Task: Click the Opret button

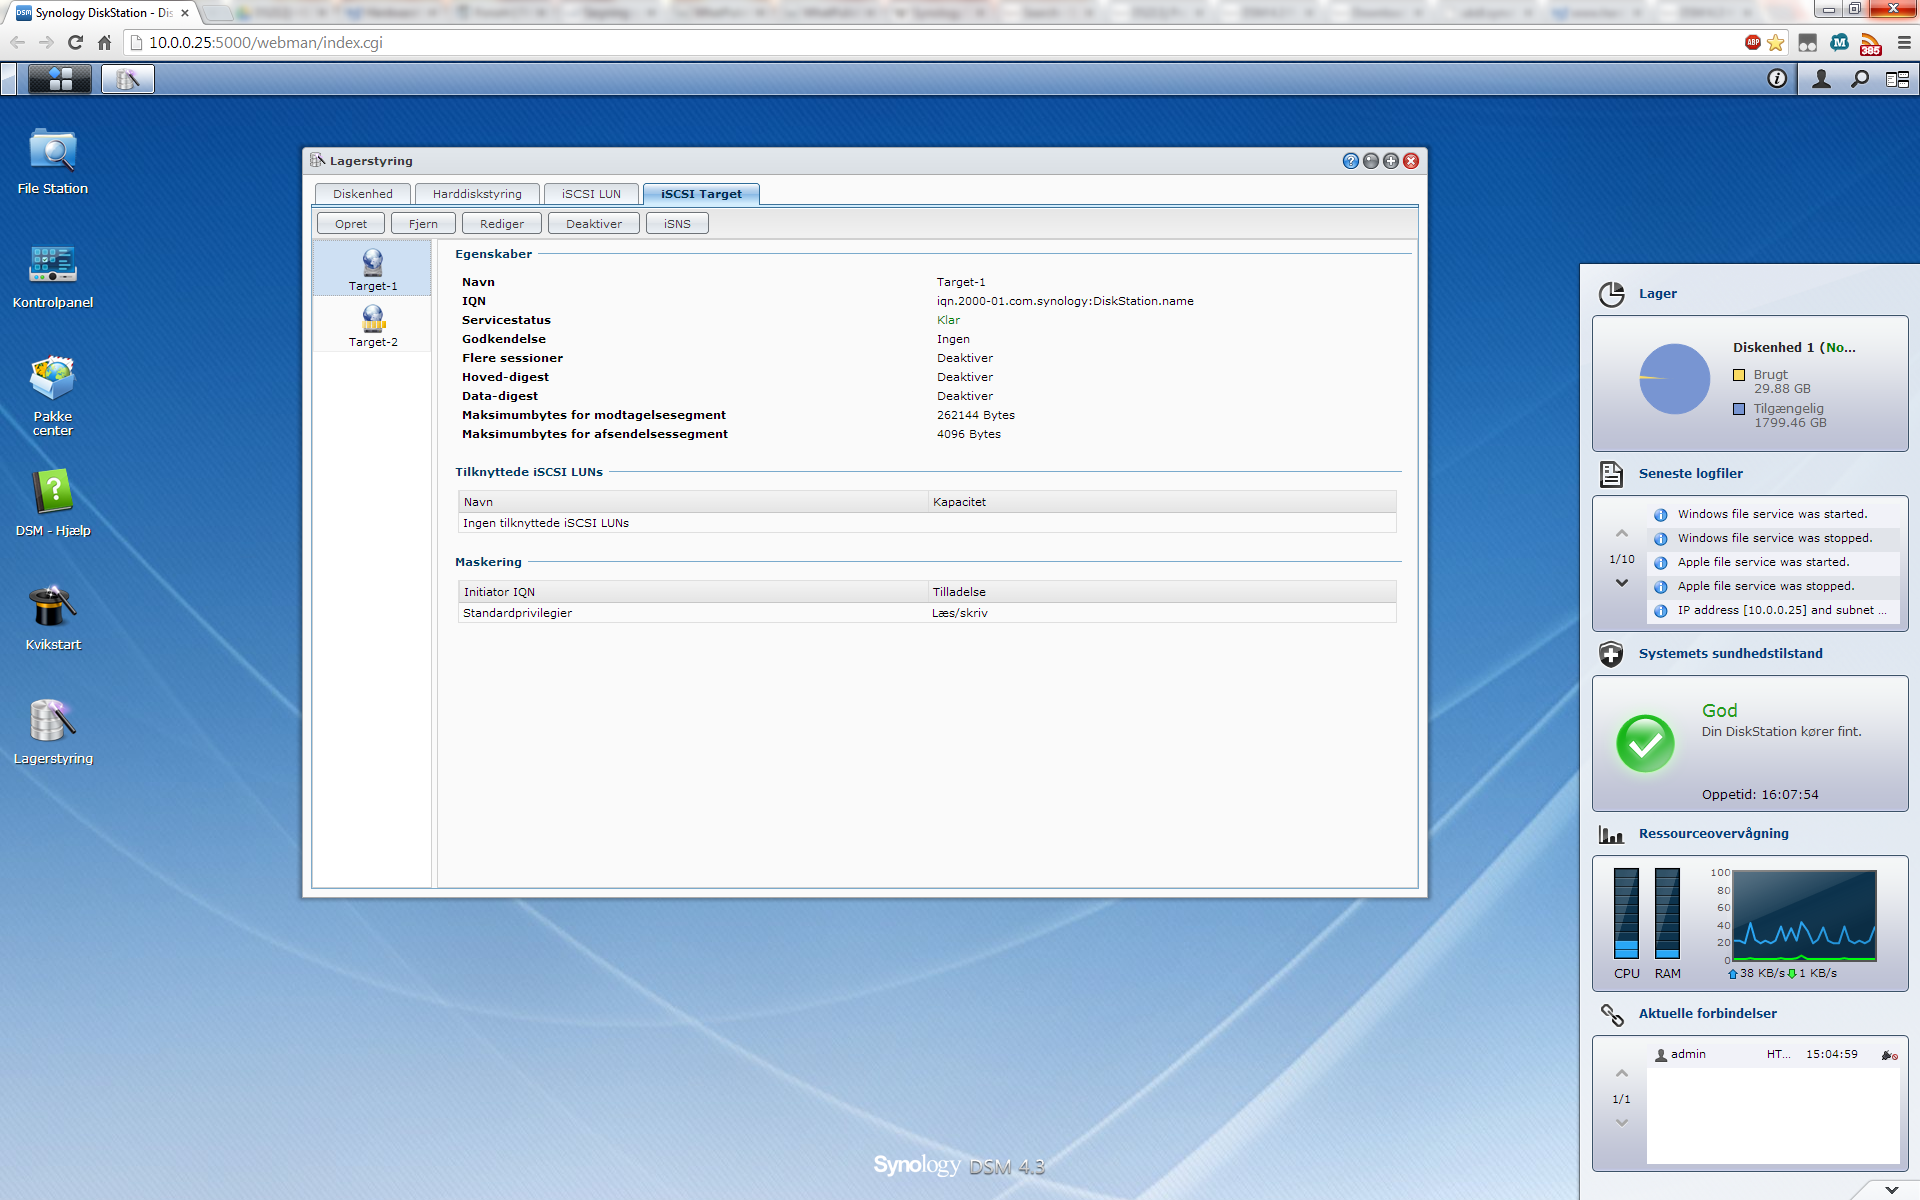Action: 351,224
